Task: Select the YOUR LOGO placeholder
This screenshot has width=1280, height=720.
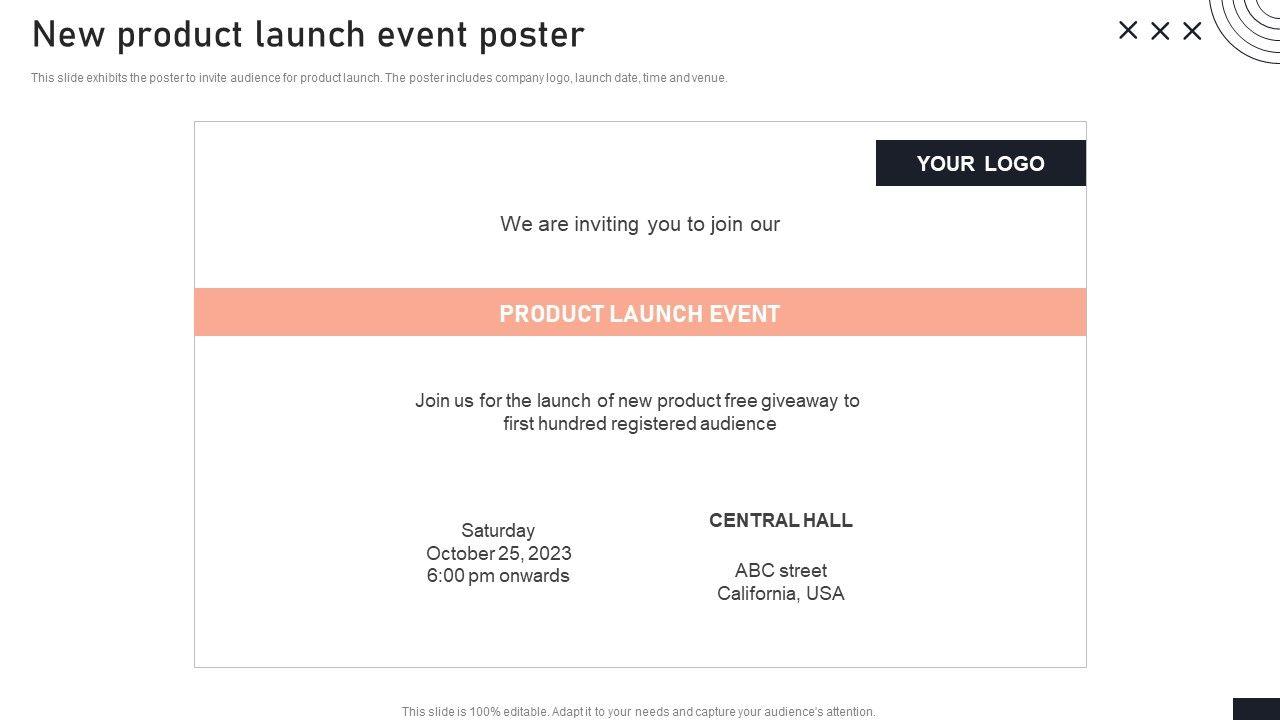Action: click(980, 163)
